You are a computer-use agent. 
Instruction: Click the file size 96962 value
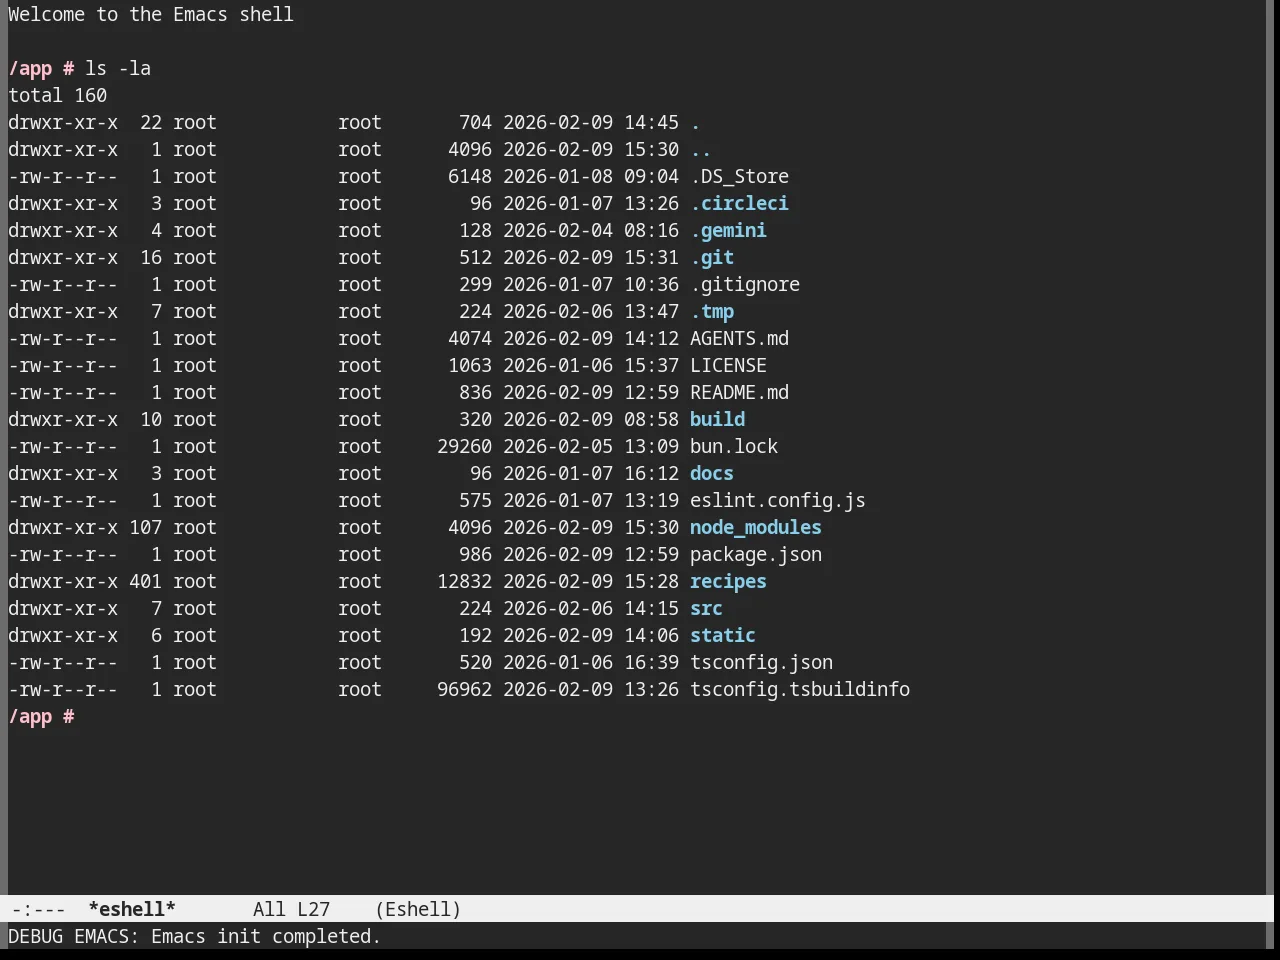(464, 689)
